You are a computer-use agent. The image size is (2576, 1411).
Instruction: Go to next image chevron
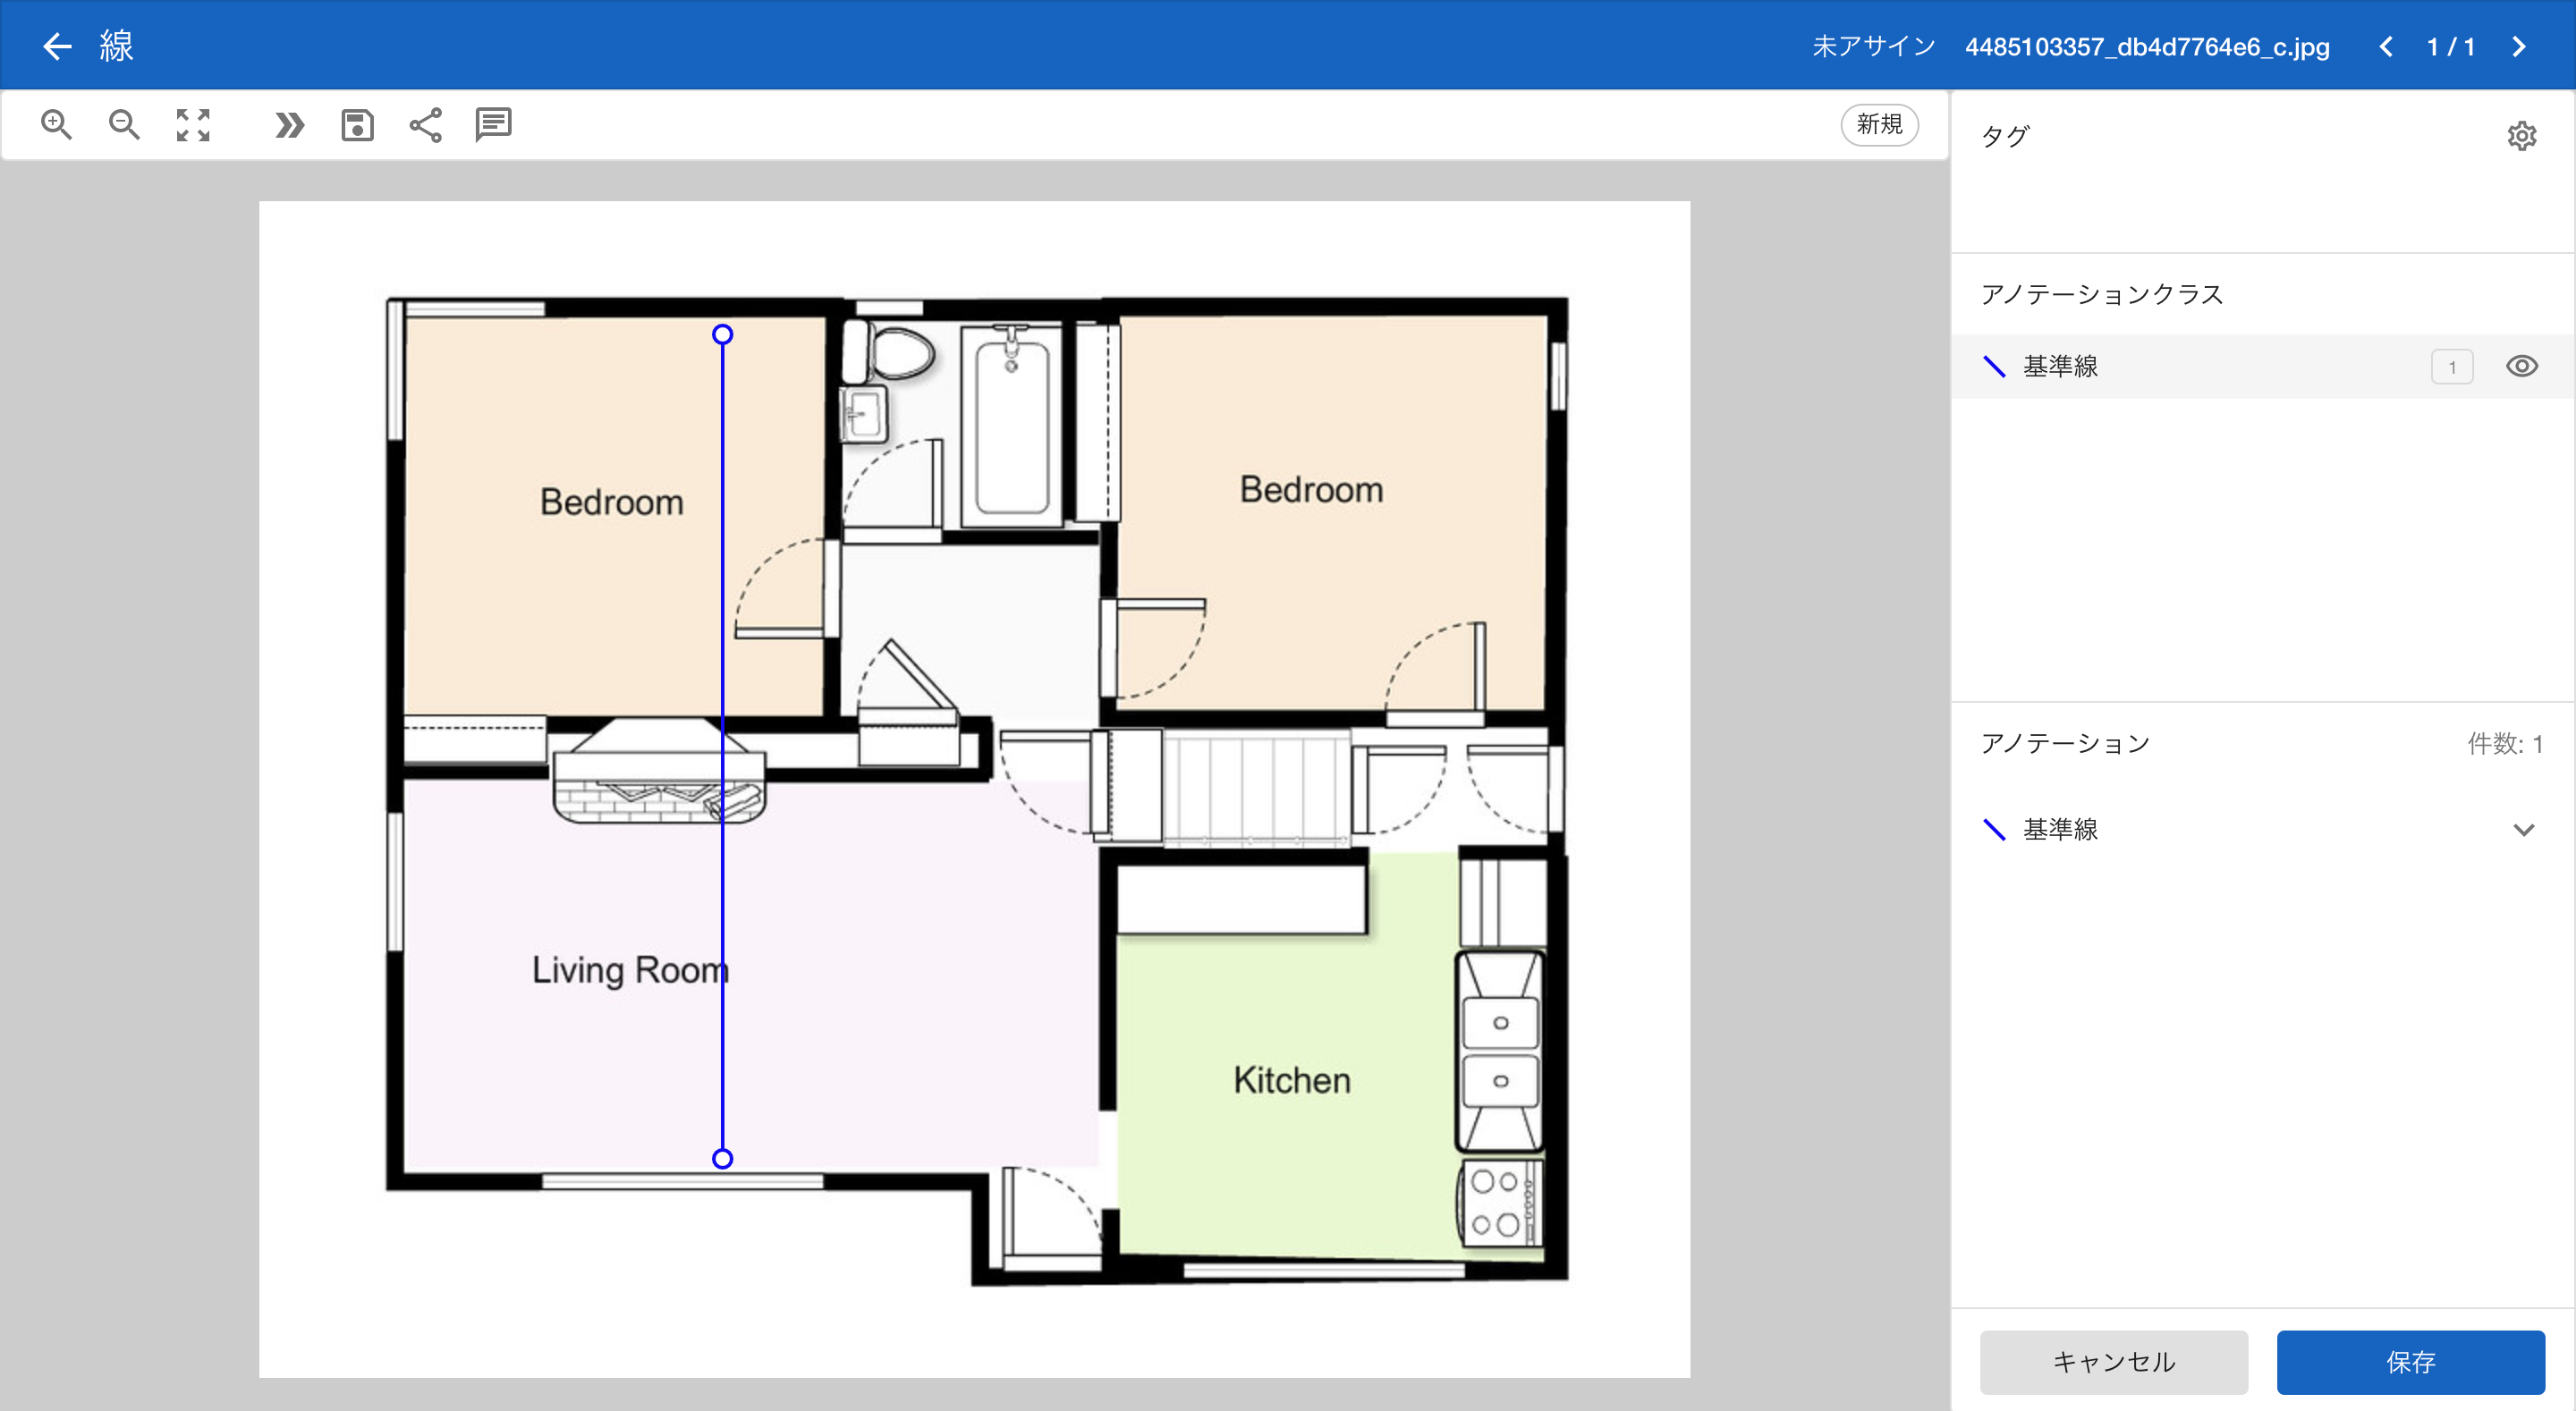(x=2518, y=47)
